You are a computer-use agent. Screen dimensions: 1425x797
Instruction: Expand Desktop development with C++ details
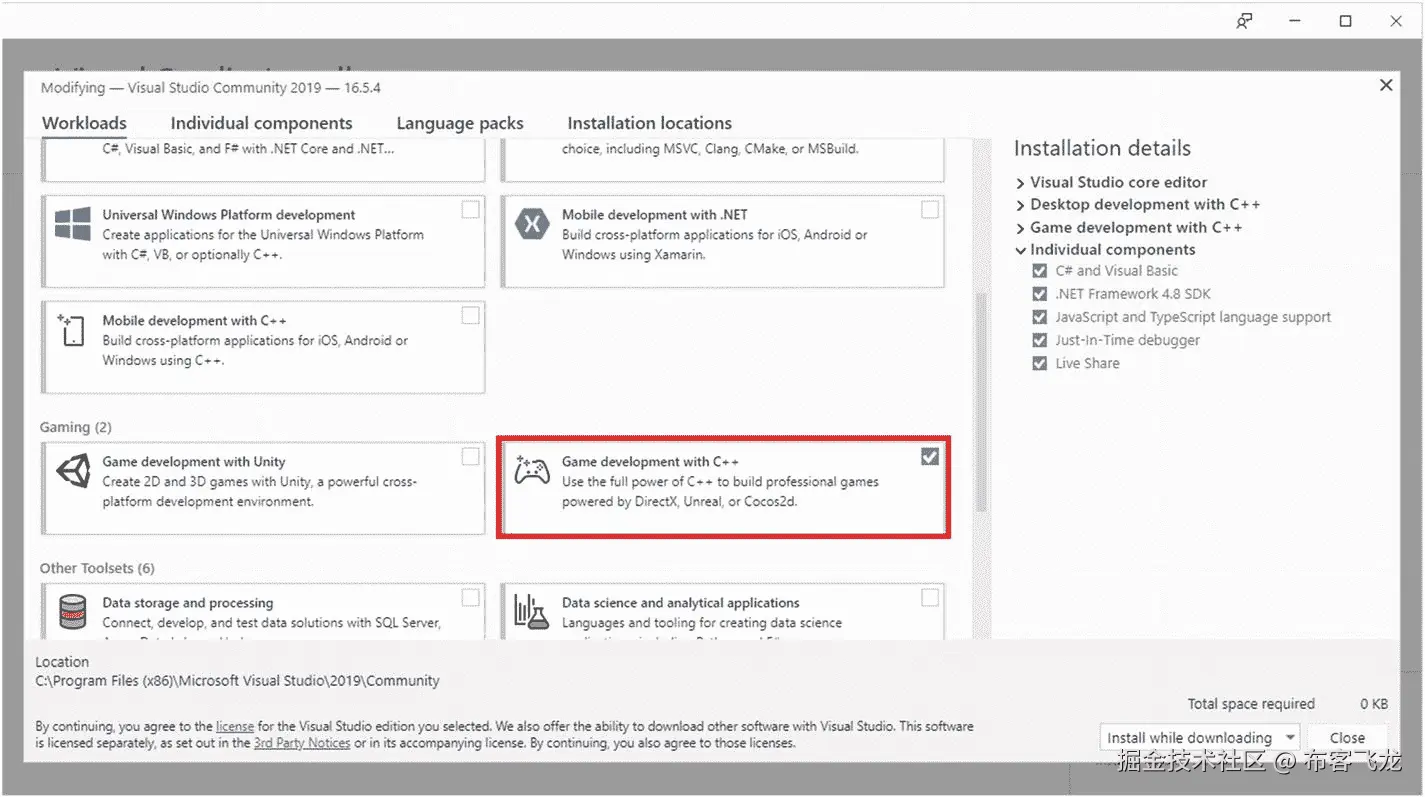(1020, 205)
